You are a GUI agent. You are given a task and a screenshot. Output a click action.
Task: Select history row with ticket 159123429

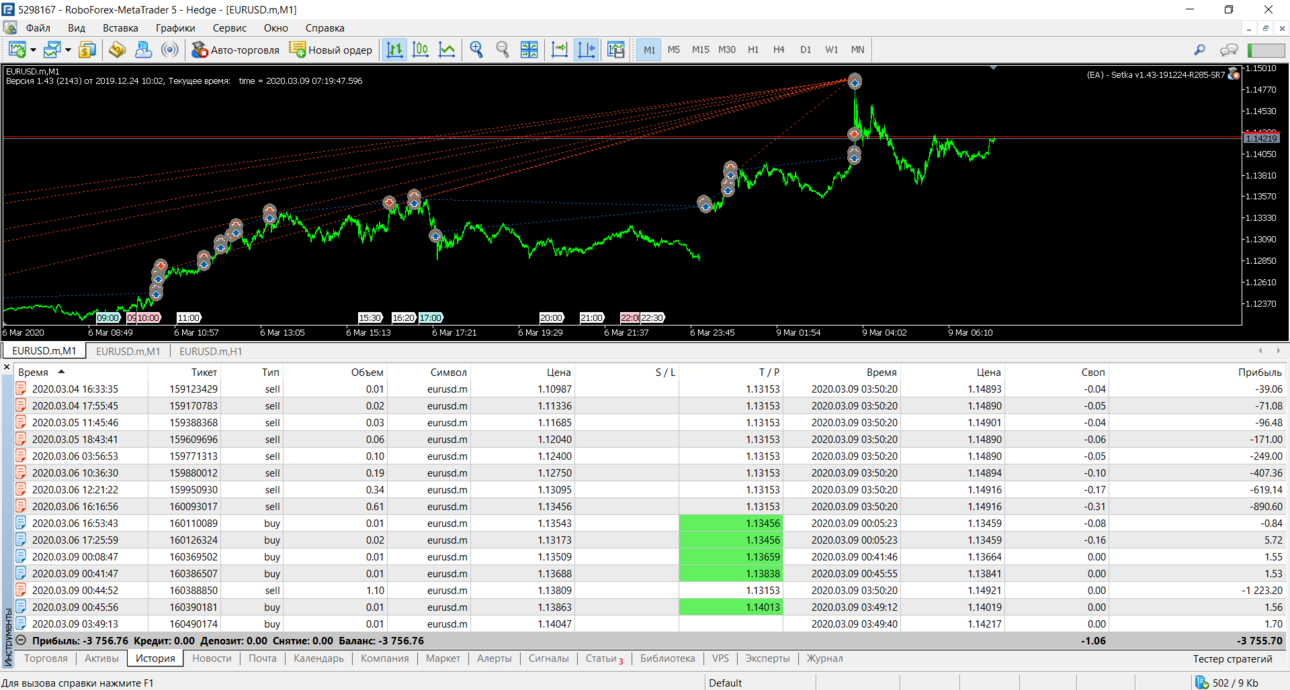pos(651,389)
